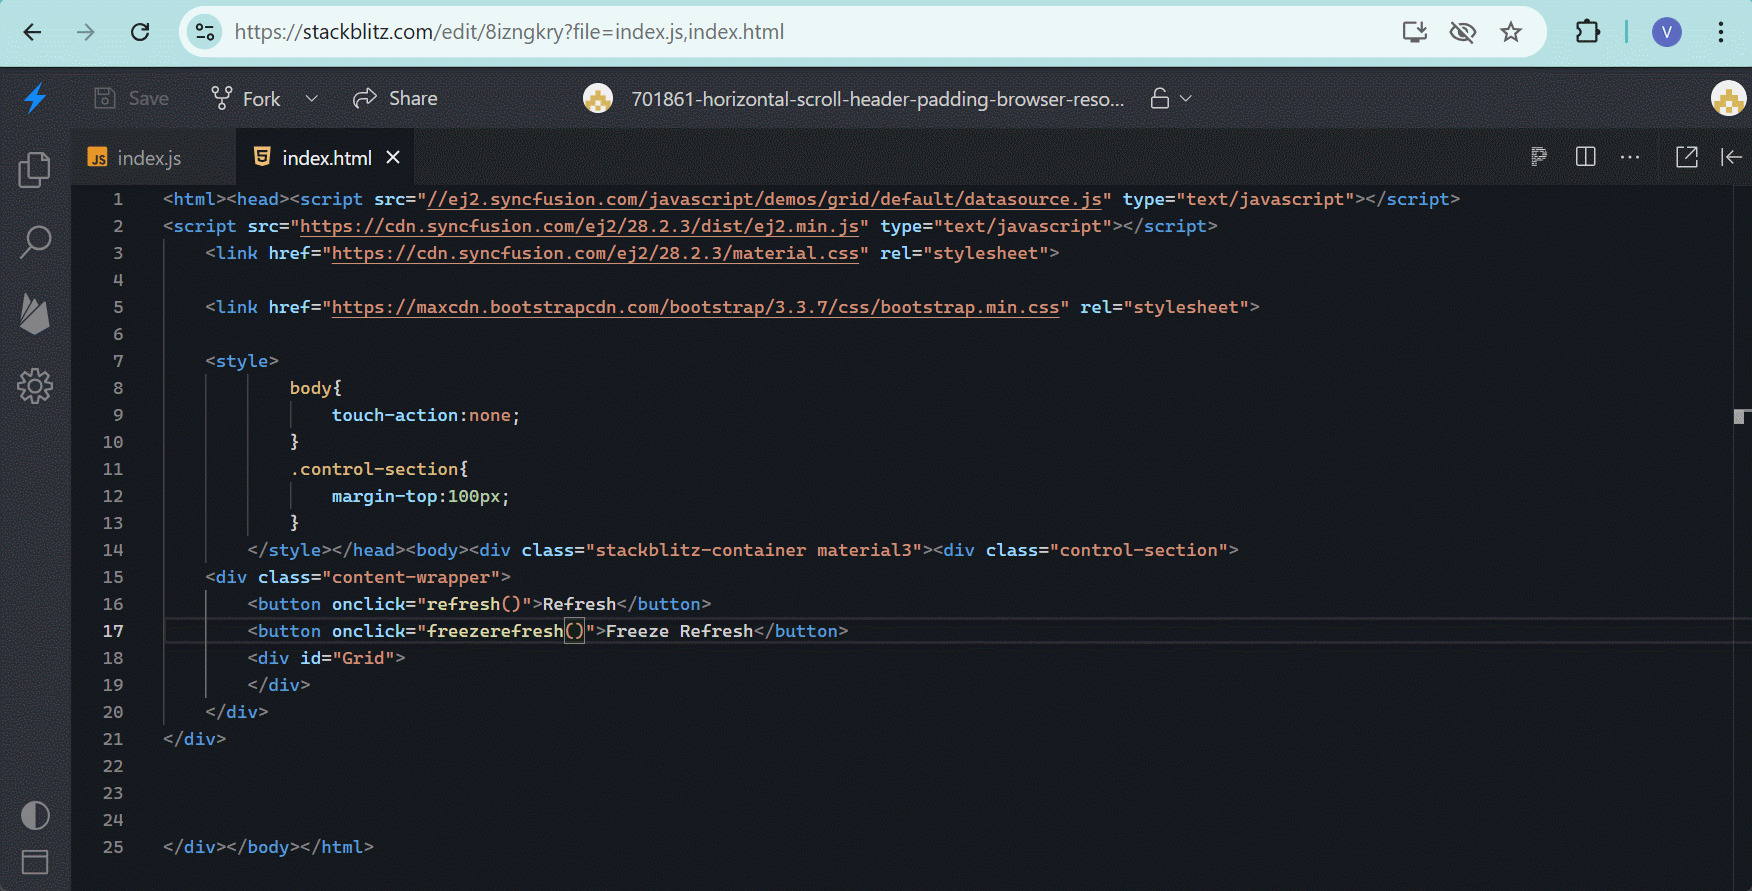Open preview in new window icon

pos(1687,157)
